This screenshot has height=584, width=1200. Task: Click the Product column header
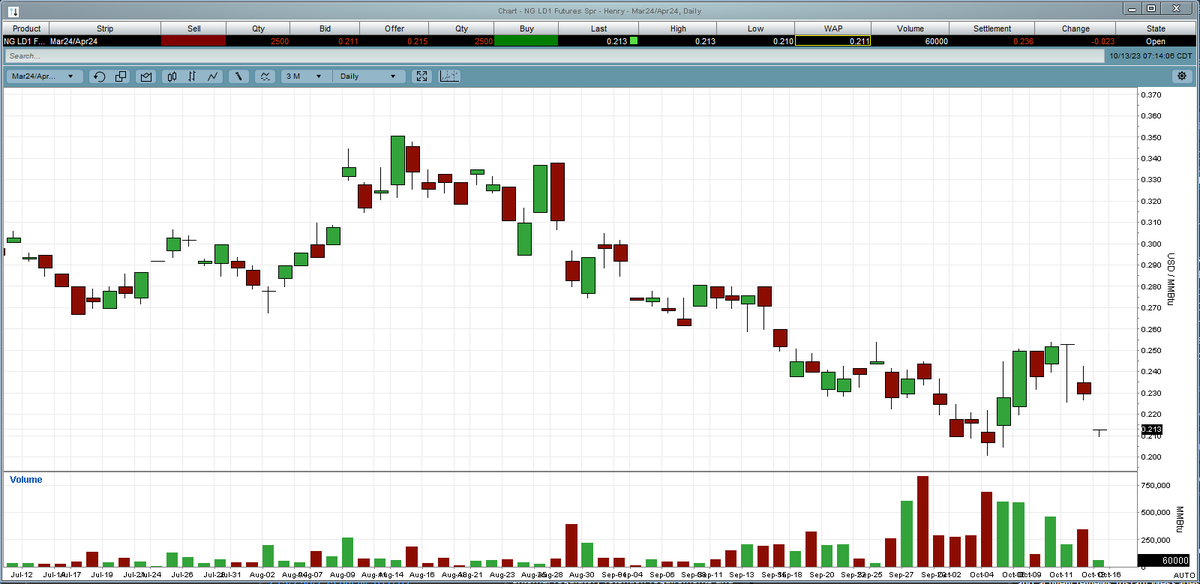pos(27,29)
